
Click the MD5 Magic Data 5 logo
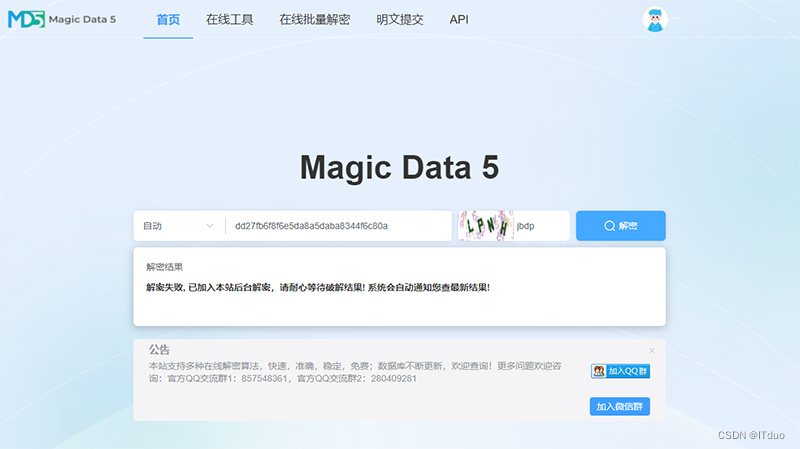[x=62, y=19]
